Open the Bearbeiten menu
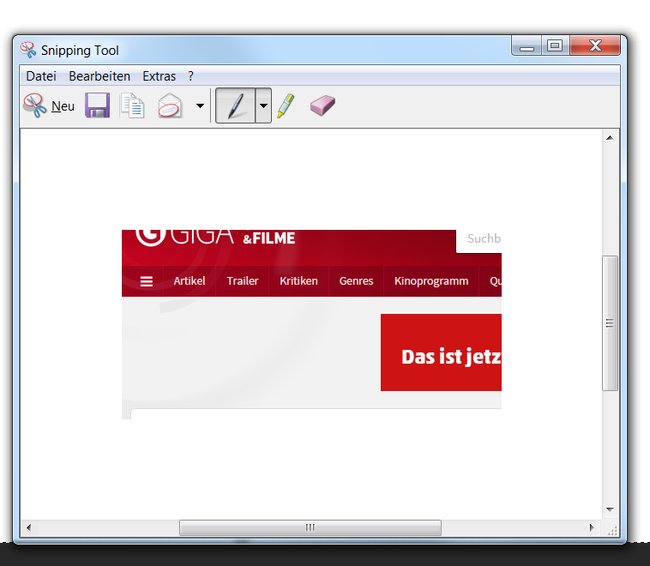This screenshot has height=566, width=650. [x=99, y=76]
